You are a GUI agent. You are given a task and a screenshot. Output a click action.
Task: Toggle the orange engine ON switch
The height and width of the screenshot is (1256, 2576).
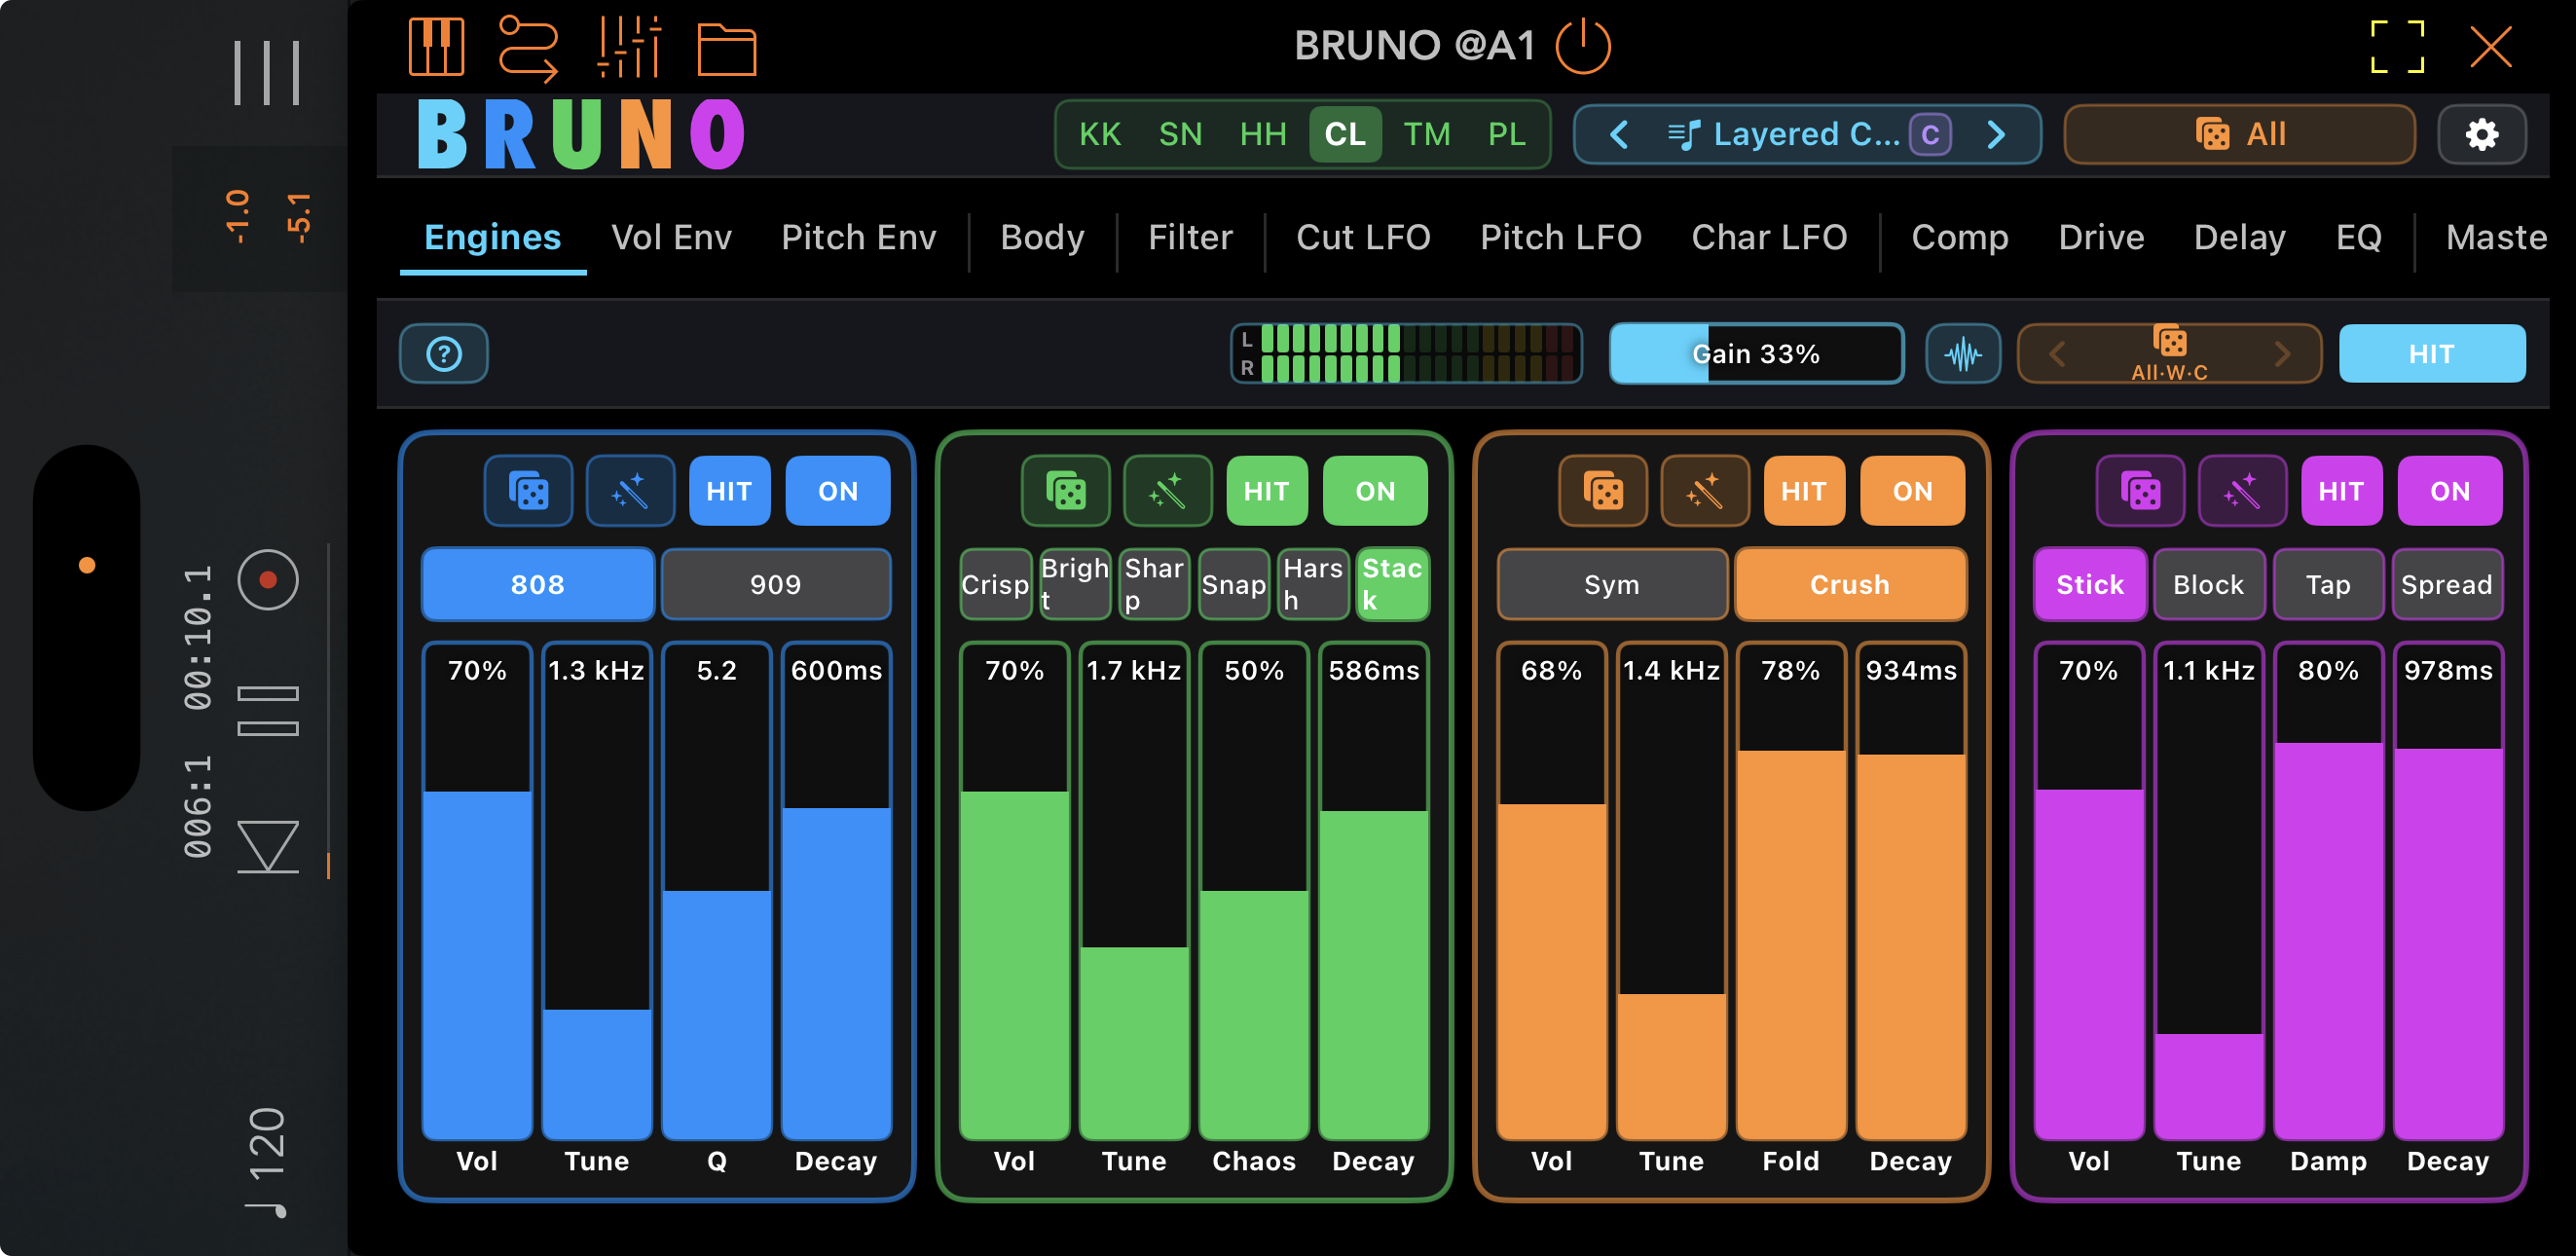(x=1911, y=491)
